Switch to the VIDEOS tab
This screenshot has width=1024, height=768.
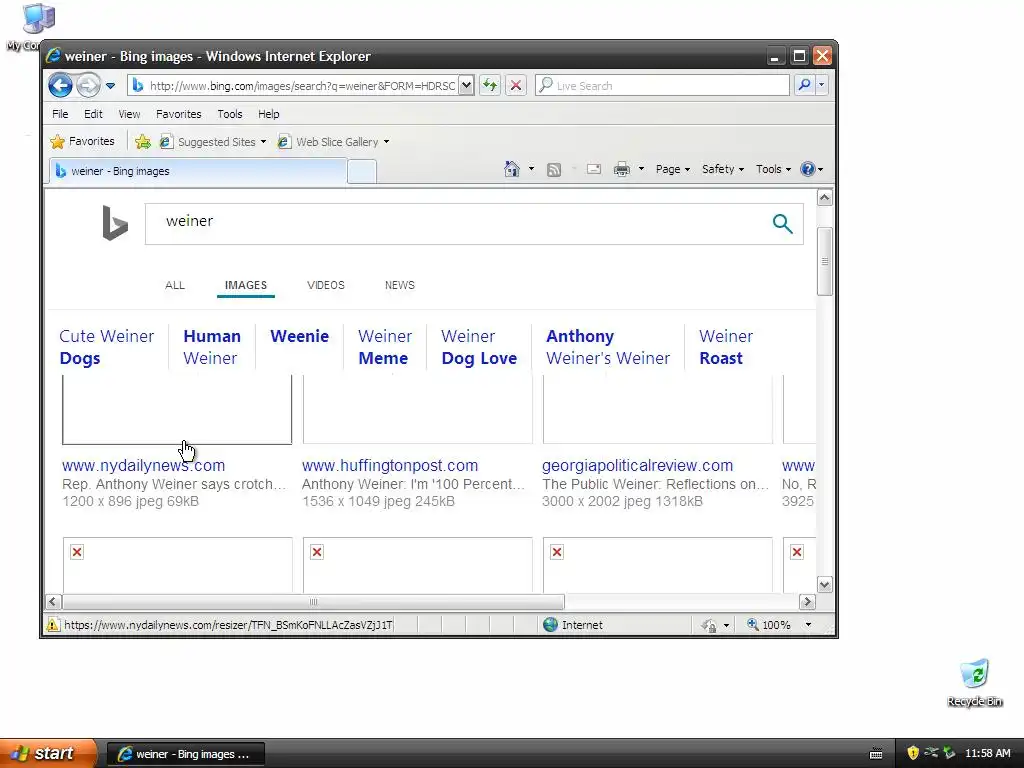coord(326,285)
